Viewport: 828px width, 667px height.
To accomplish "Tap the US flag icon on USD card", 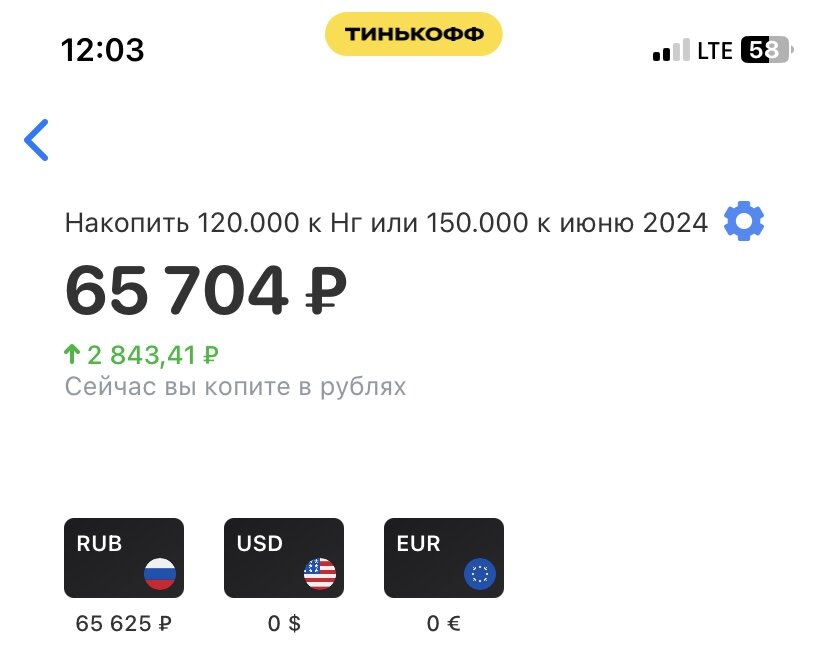I will (x=321, y=571).
